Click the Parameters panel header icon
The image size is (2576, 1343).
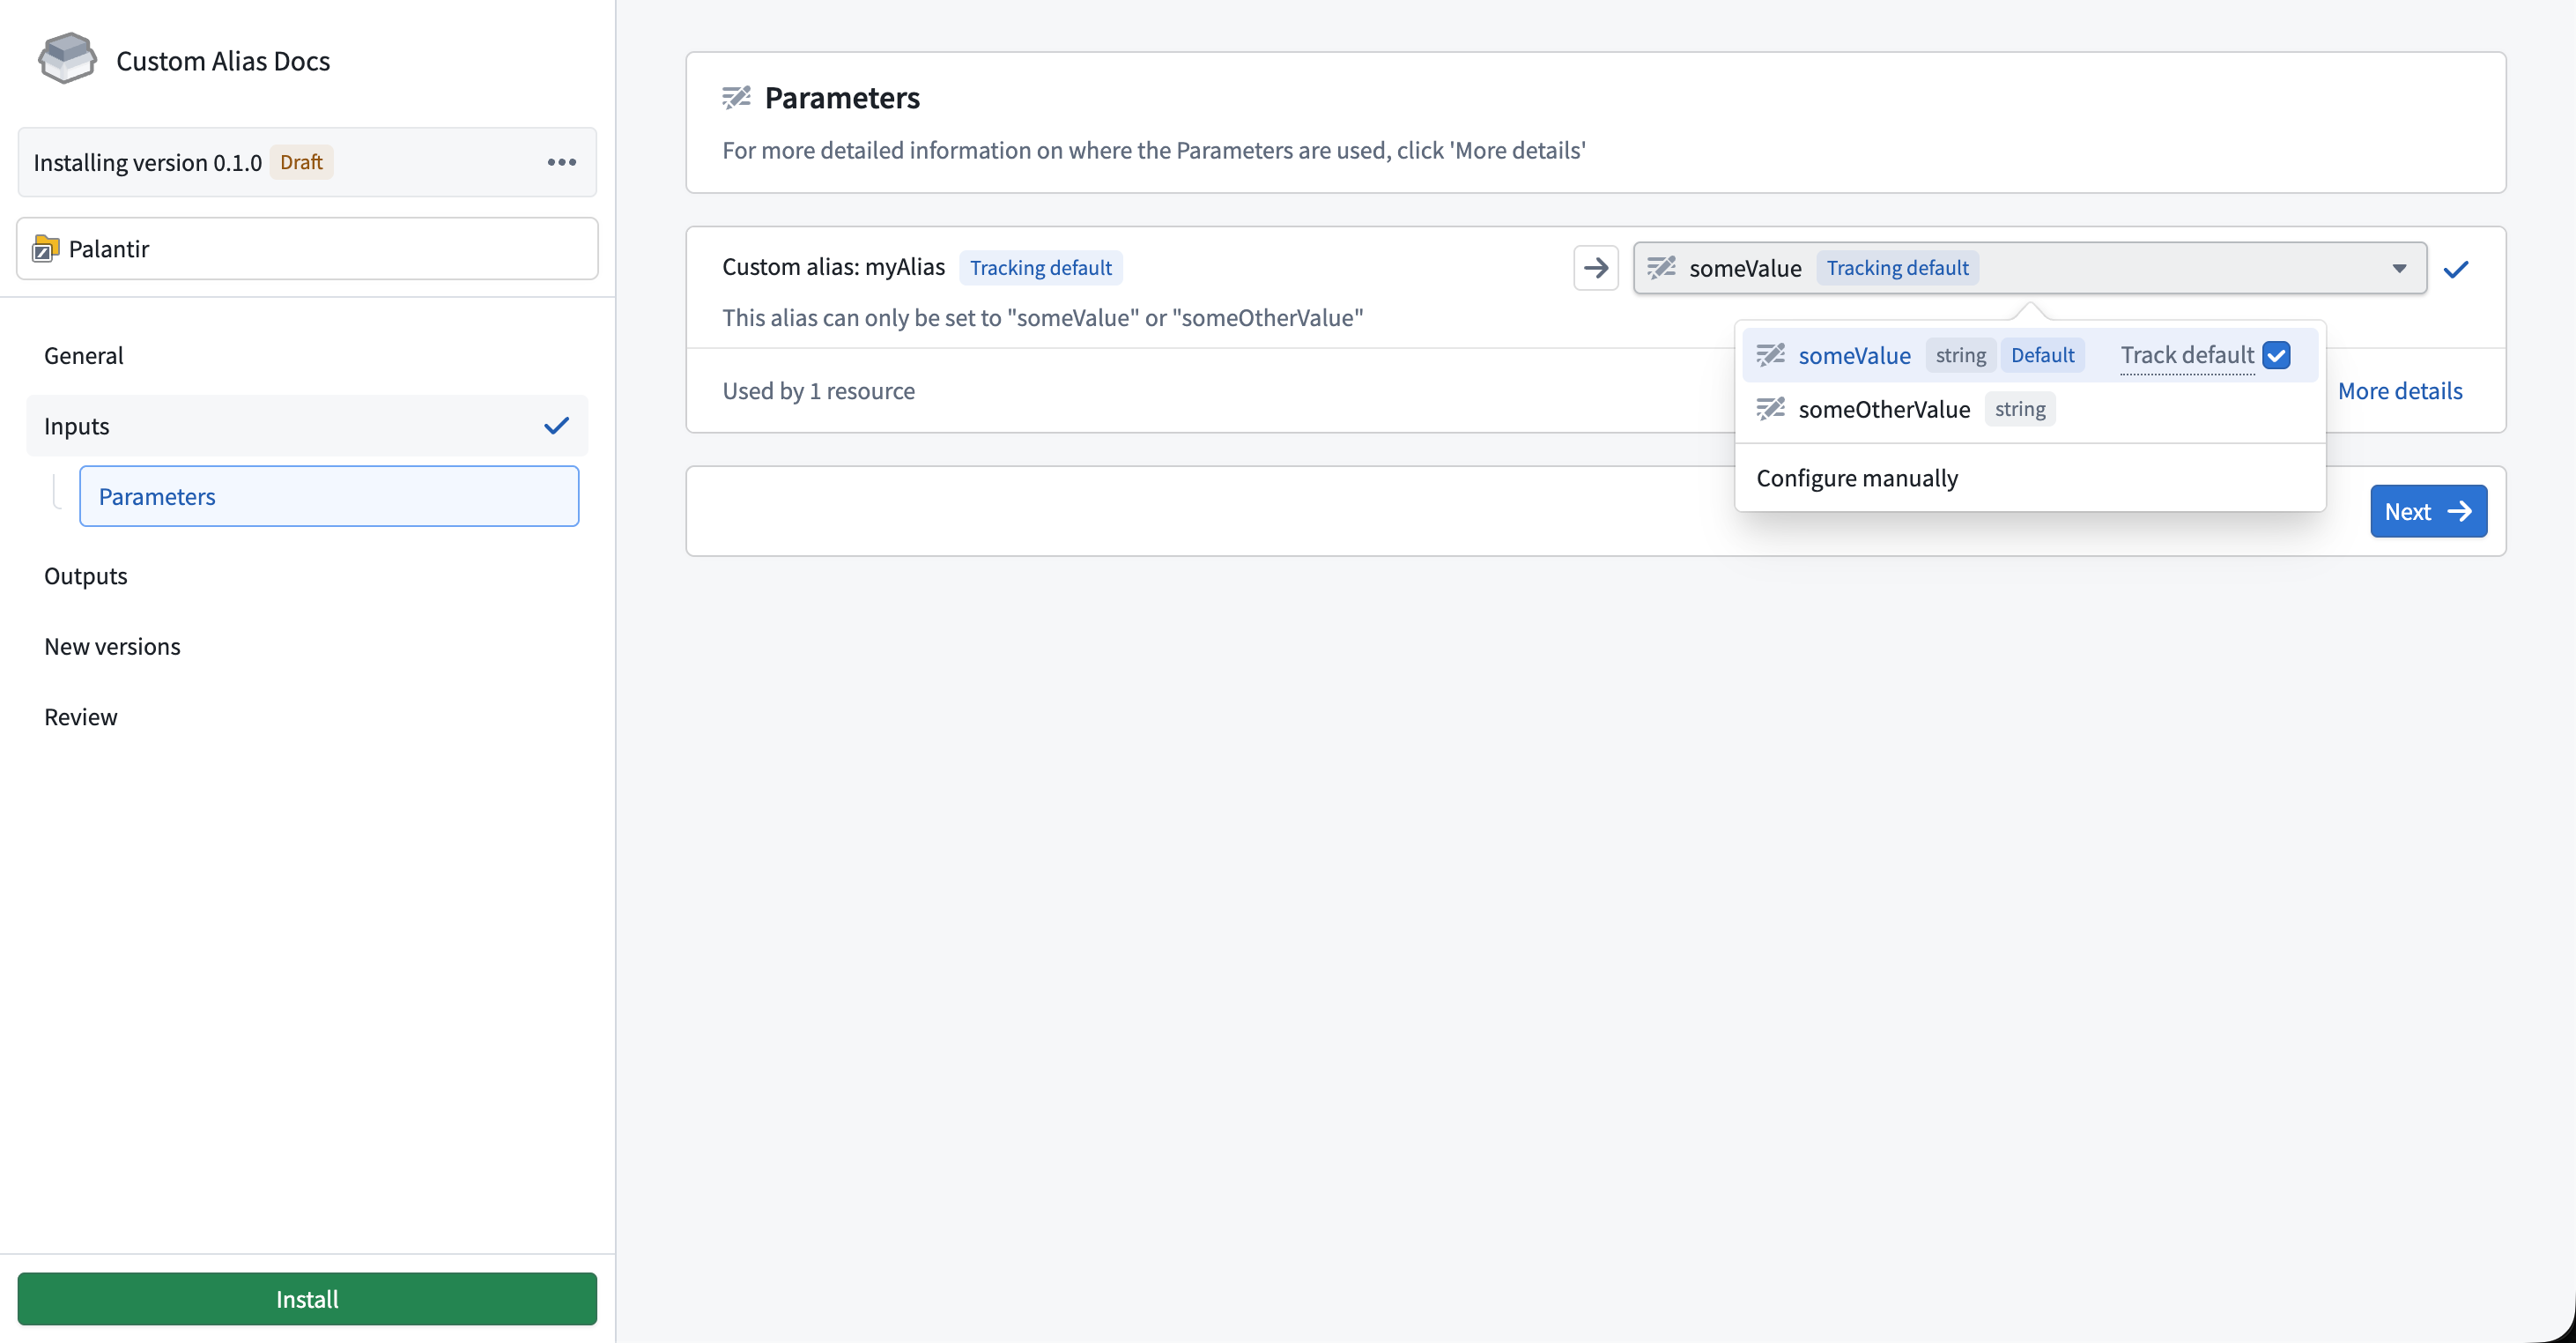pyautogui.click(x=736, y=97)
